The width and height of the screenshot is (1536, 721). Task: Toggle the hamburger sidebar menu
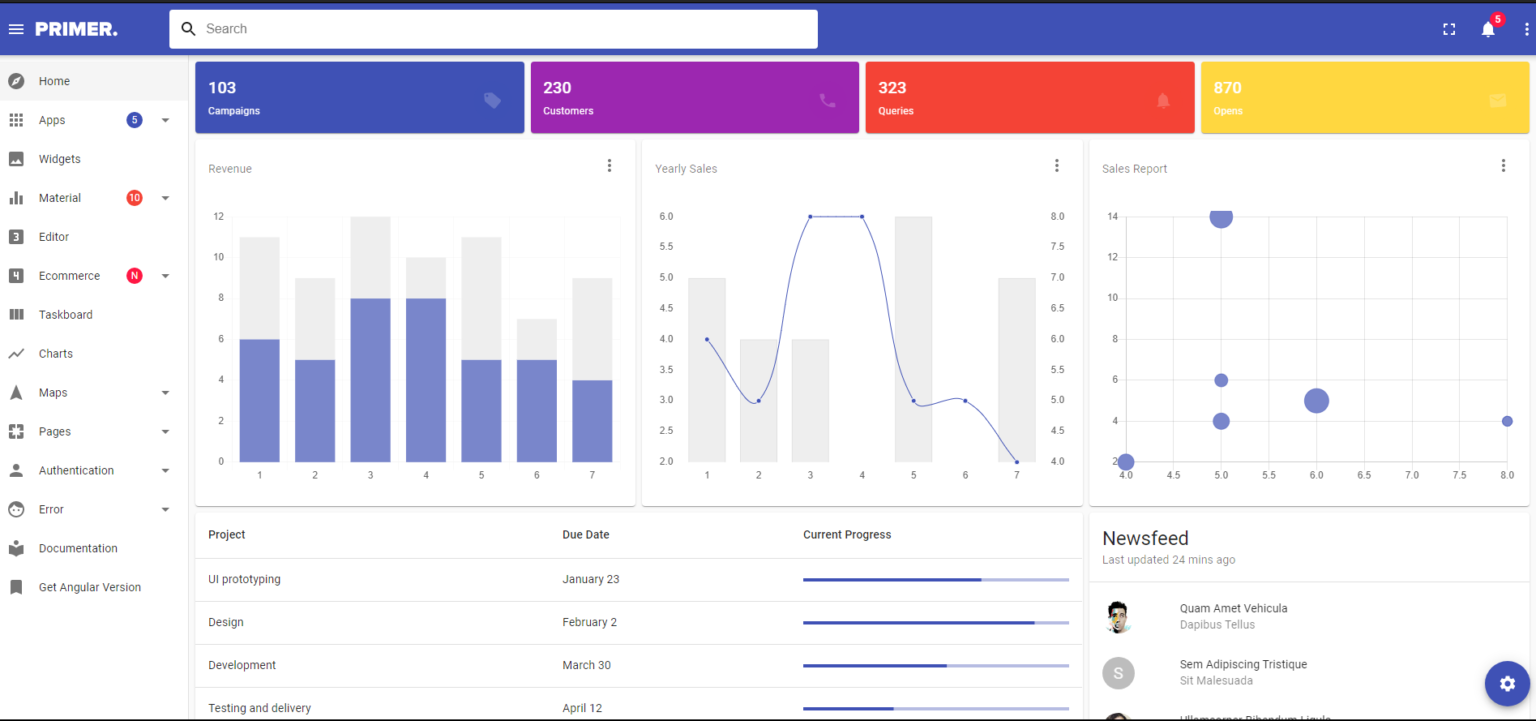16,29
